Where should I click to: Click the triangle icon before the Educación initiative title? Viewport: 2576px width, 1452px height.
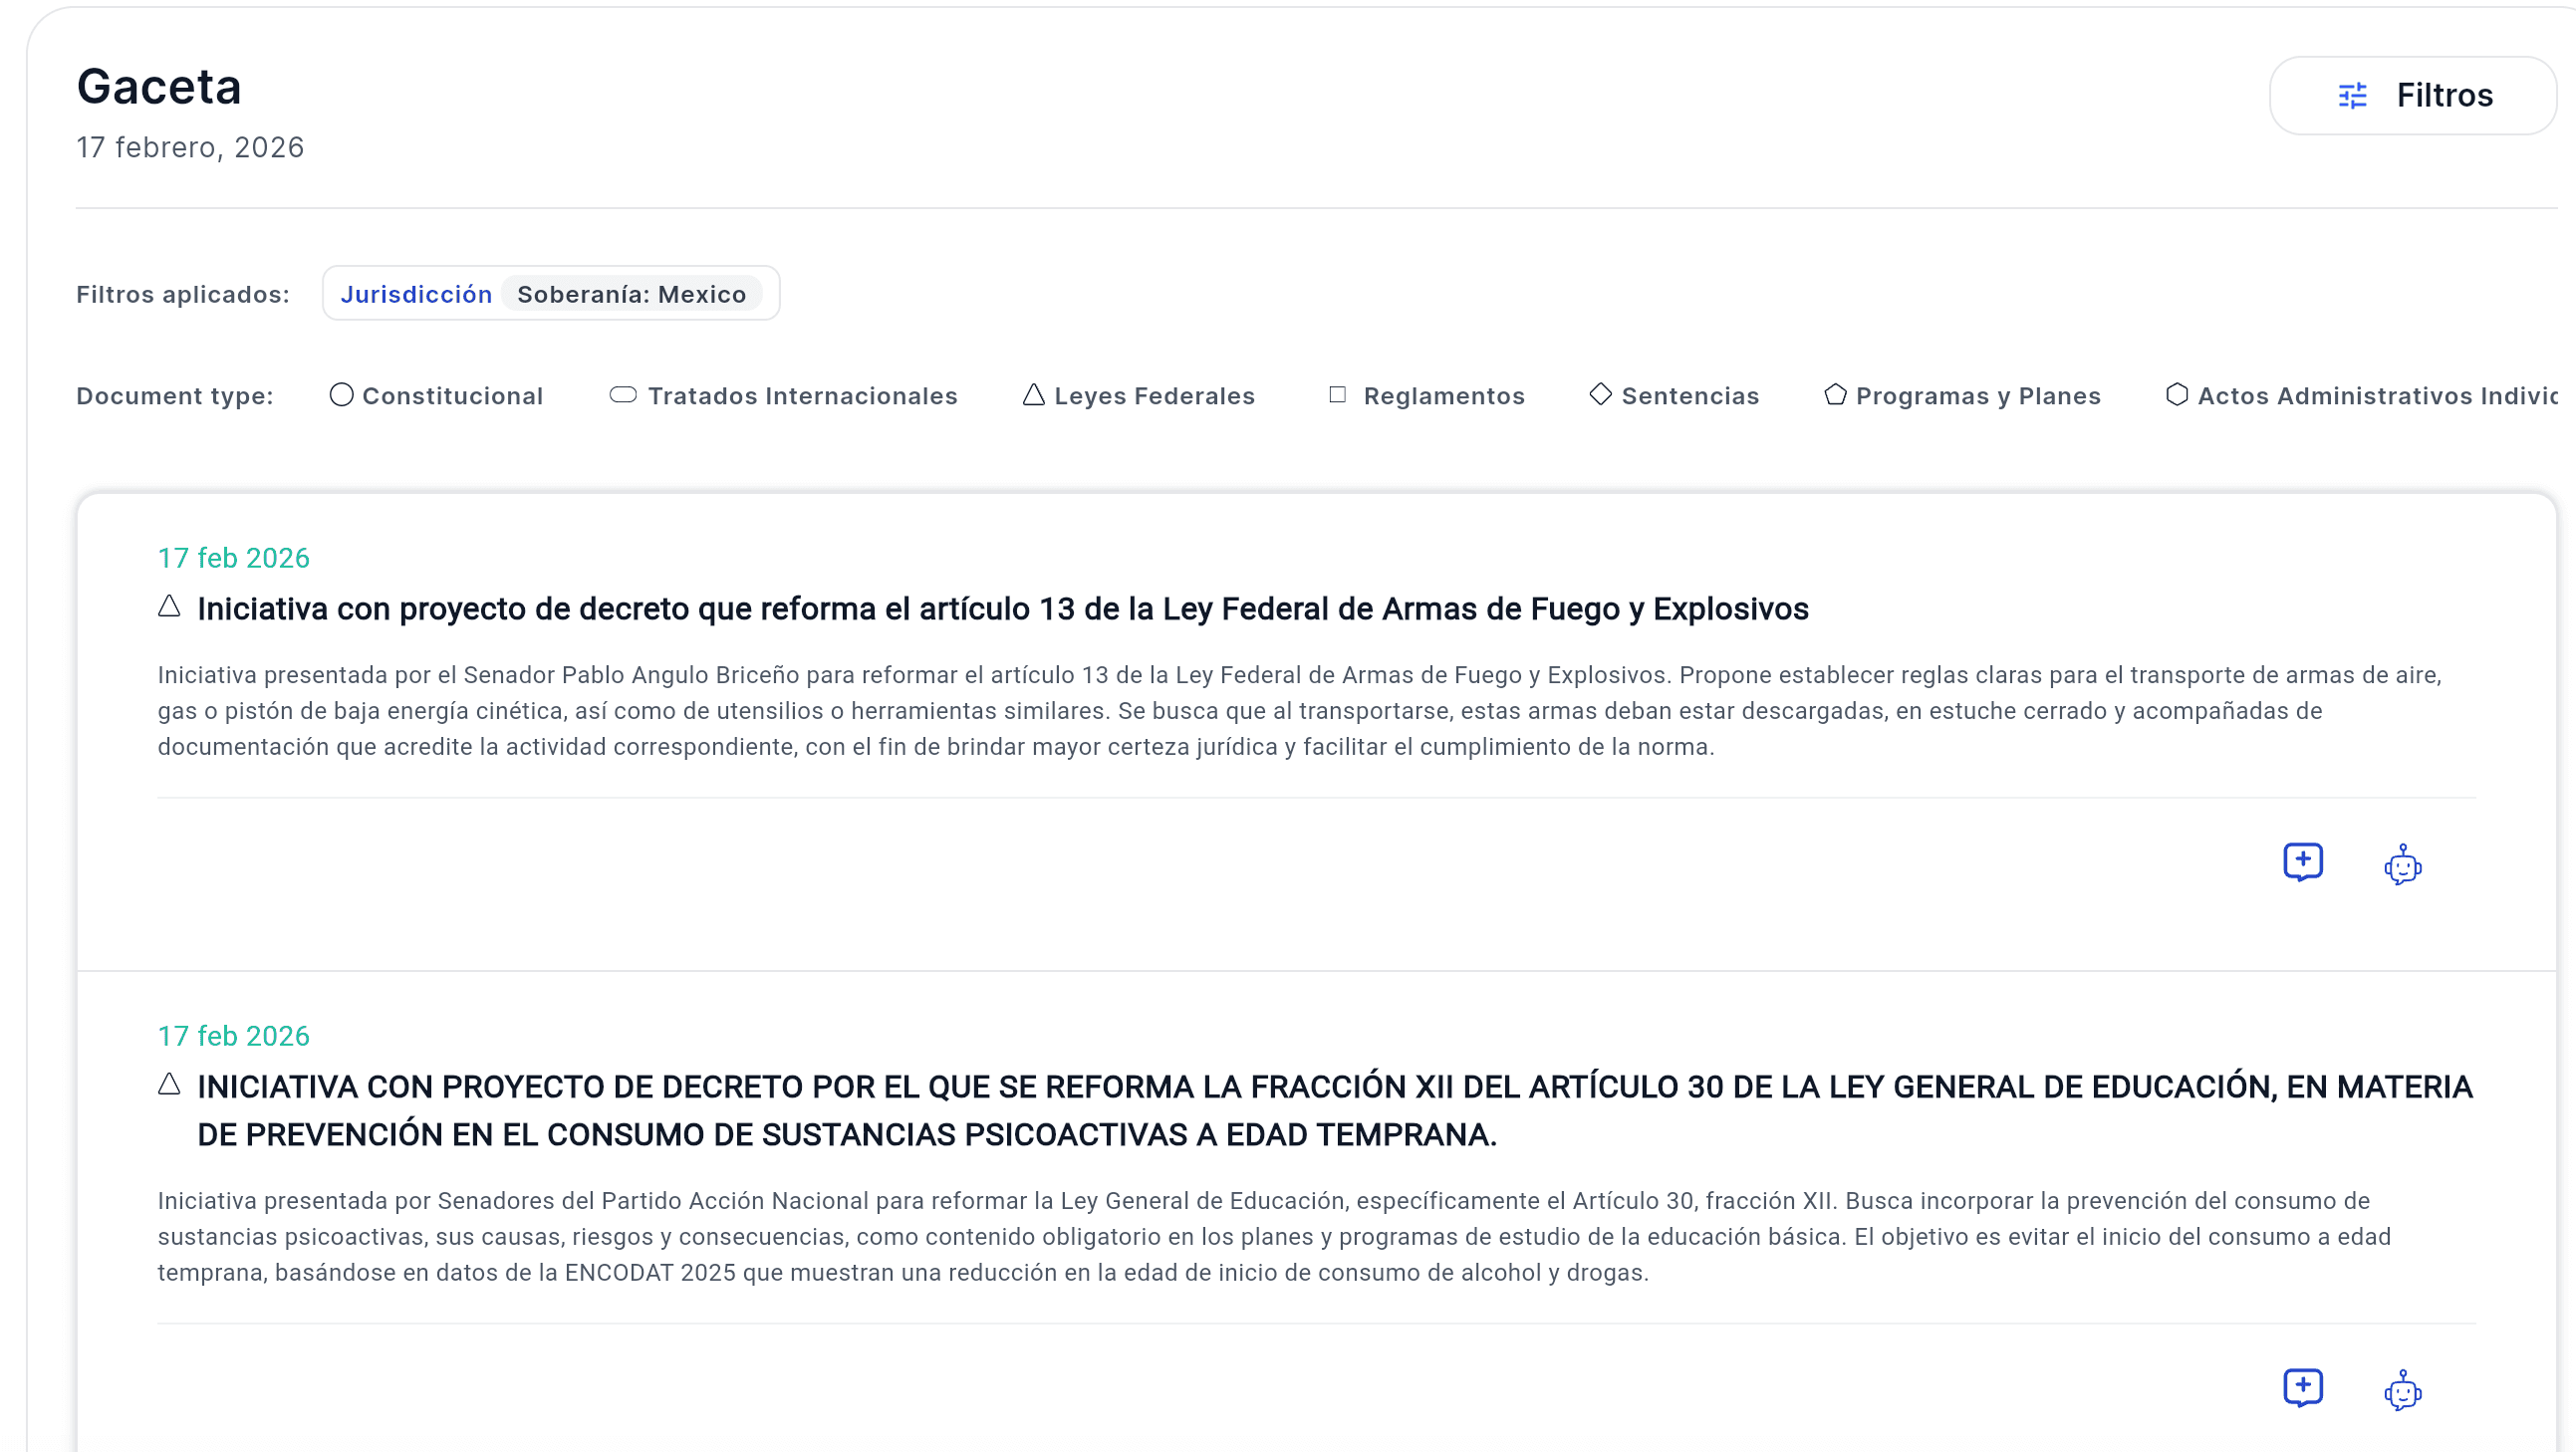(170, 1085)
